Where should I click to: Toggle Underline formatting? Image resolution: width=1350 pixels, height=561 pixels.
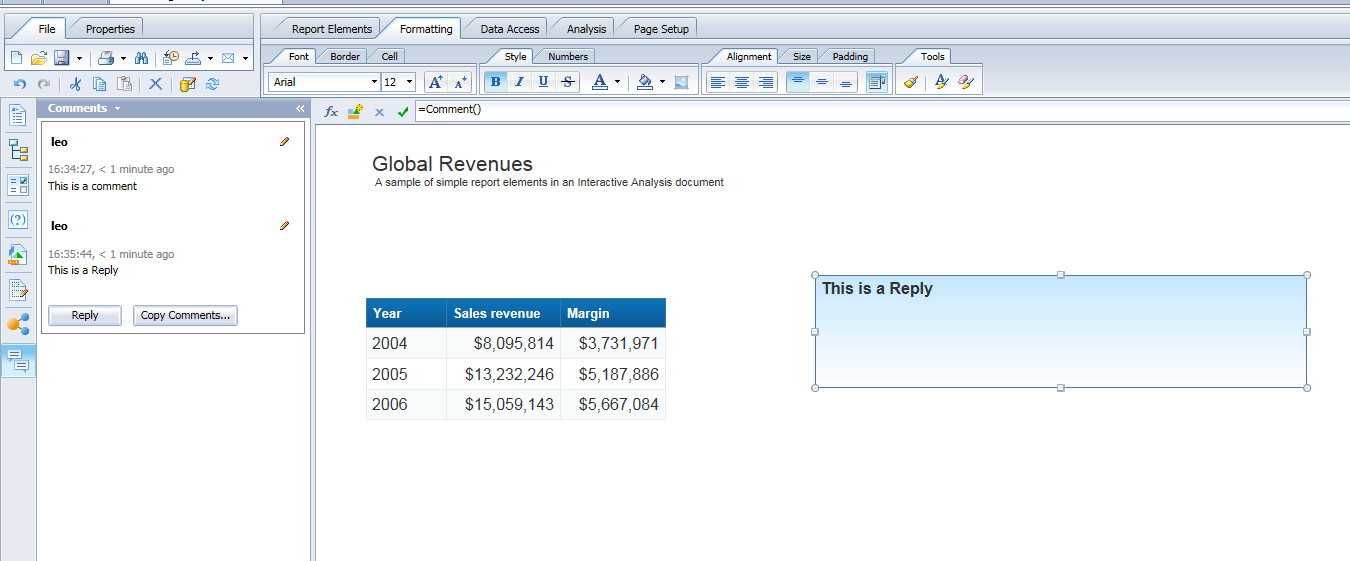[x=543, y=82]
